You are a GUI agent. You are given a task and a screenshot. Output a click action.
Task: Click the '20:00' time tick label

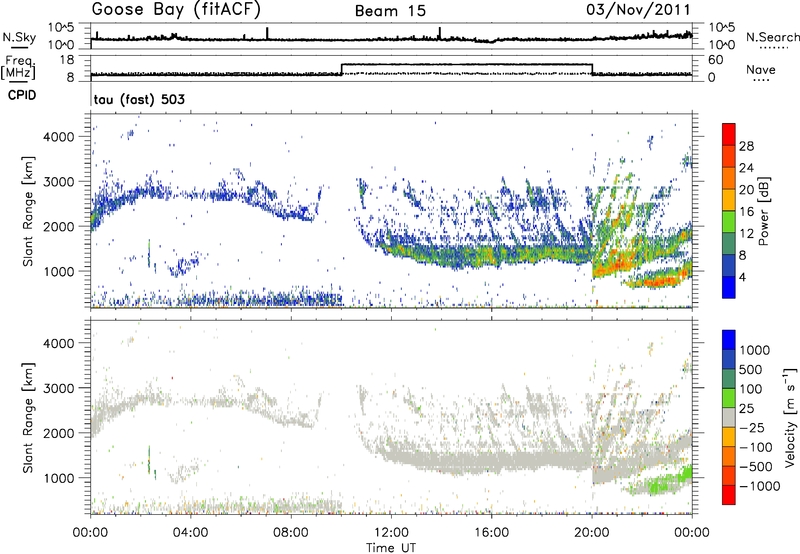tap(592, 533)
